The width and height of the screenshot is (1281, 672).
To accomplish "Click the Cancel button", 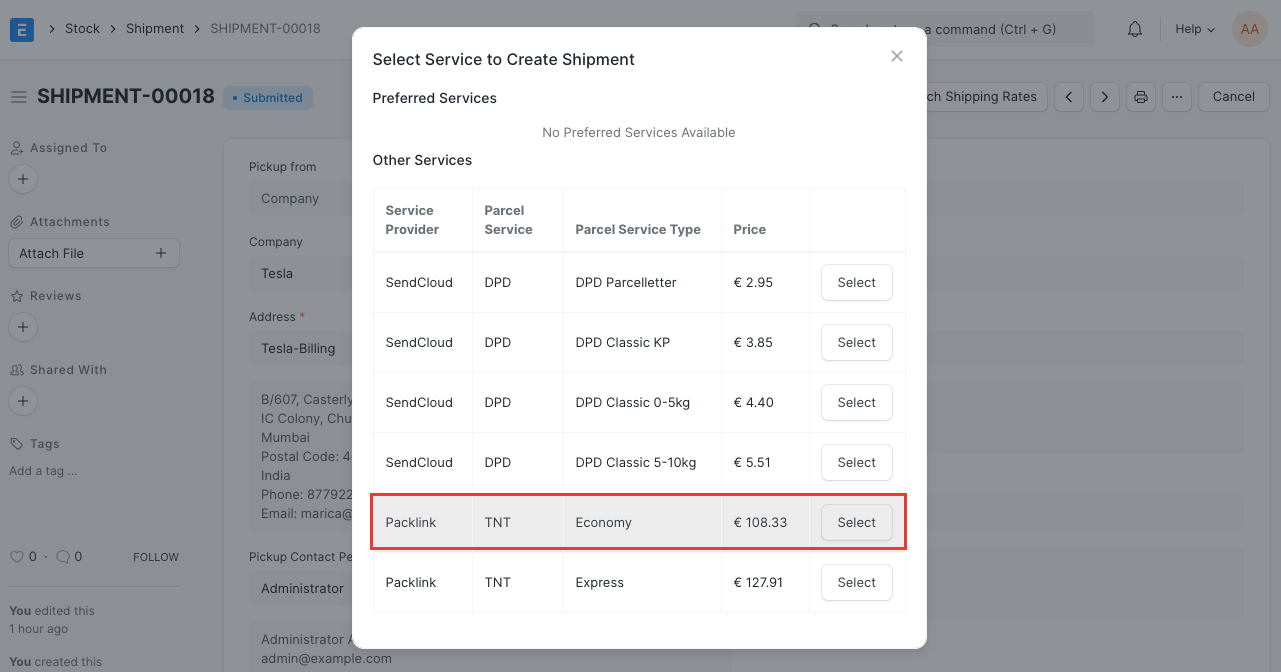I will point(1232,96).
